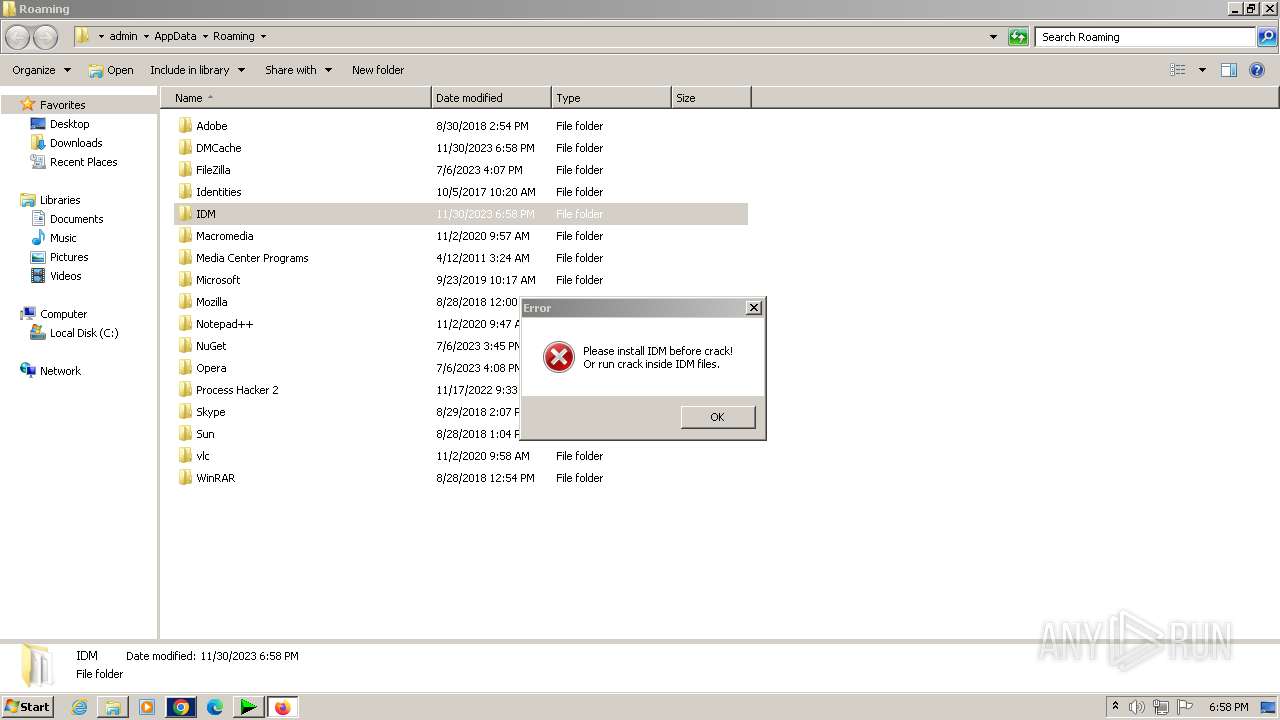1280x720 pixels.
Task: Select the Mozilla folder
Action: point(211,302)
